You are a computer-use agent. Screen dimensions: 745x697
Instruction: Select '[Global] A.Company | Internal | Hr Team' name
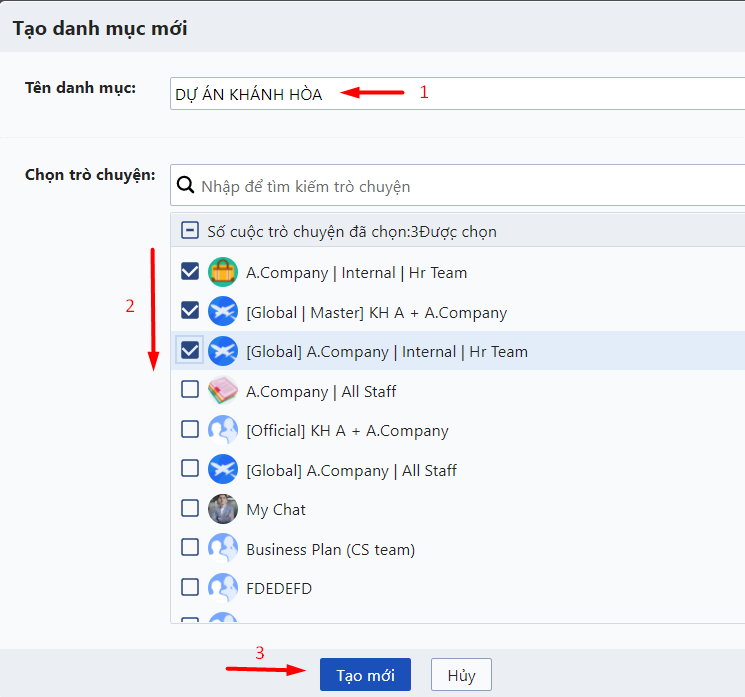coord(387,352)
